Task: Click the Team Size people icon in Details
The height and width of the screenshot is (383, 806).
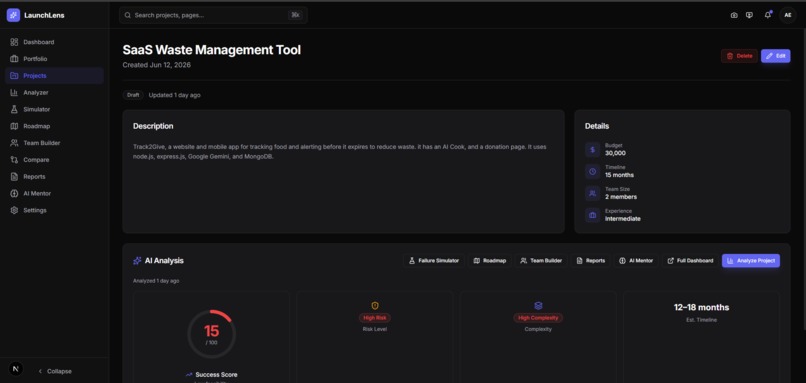Action: 592,193
